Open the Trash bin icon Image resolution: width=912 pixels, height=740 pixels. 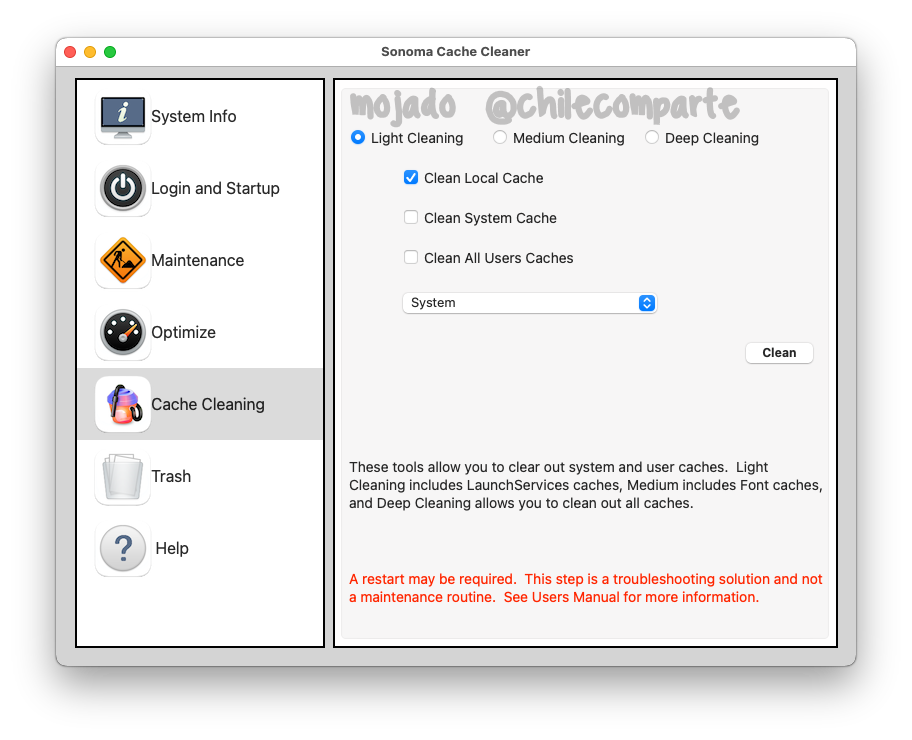tap(123, 476)
